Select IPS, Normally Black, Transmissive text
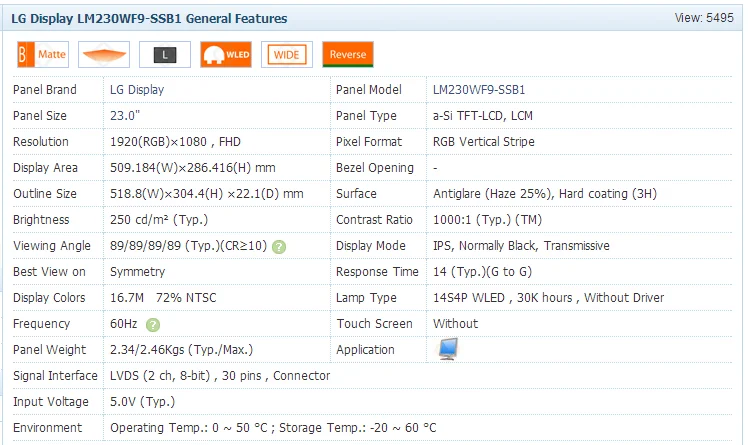This screenshot has width=748, height=445. pyautogui.click(x=521, y=246)
